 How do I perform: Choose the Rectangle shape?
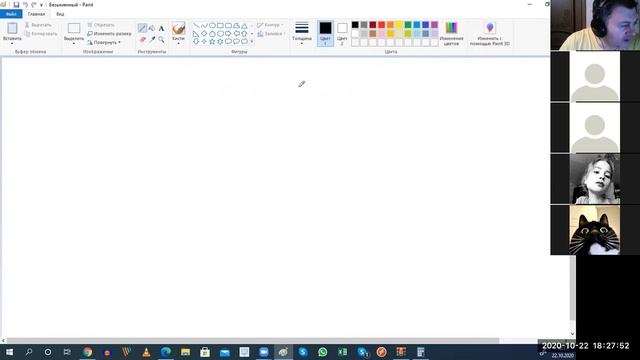coord(220,25)
